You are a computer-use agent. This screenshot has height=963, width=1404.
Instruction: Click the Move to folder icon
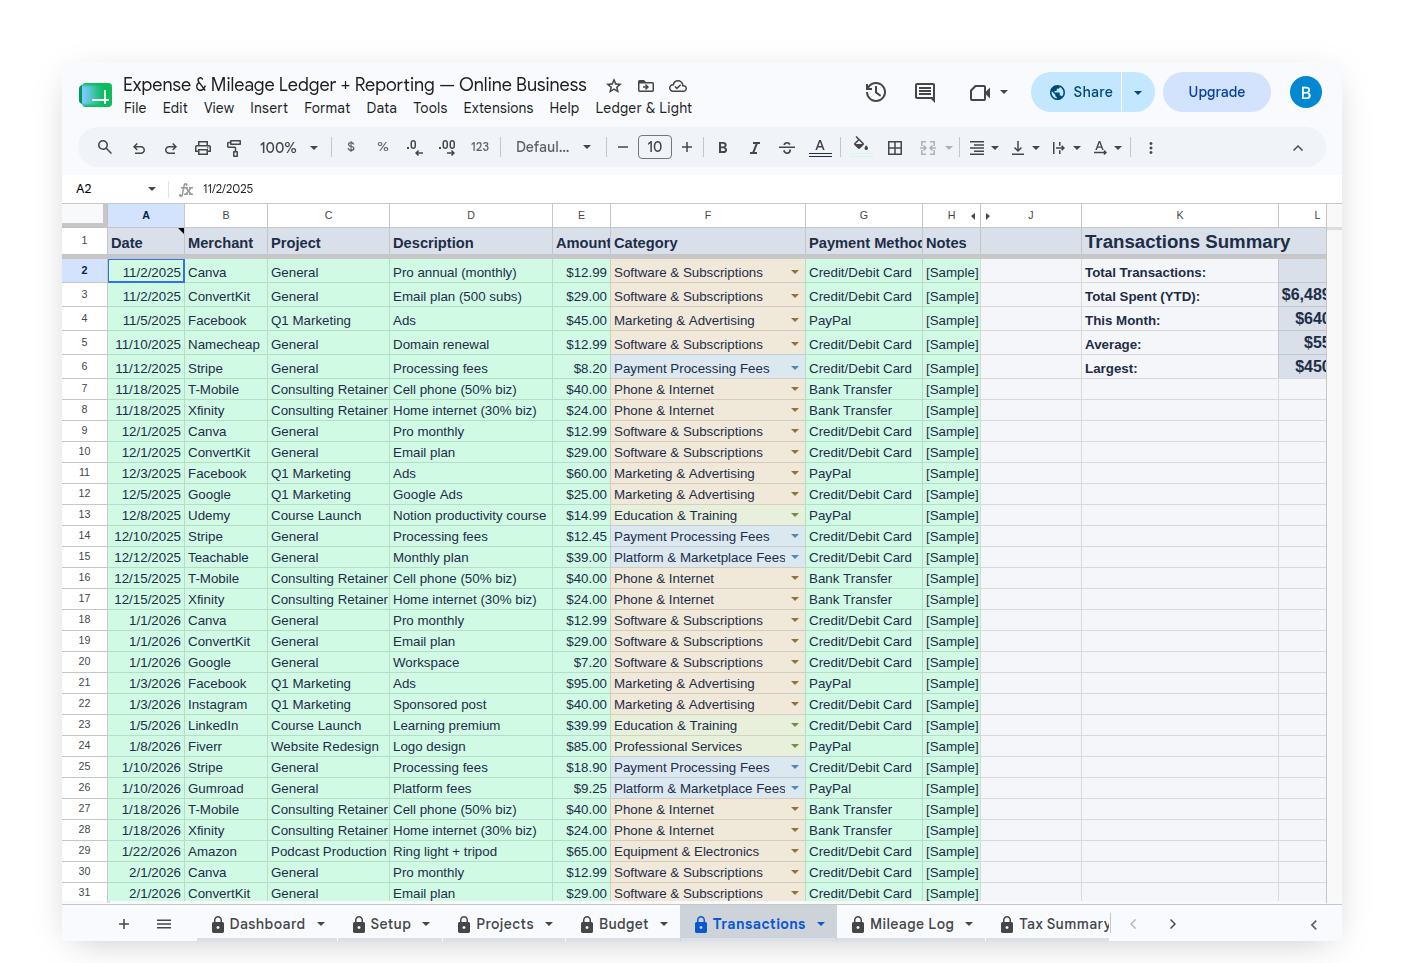click(x=646, y=86)
